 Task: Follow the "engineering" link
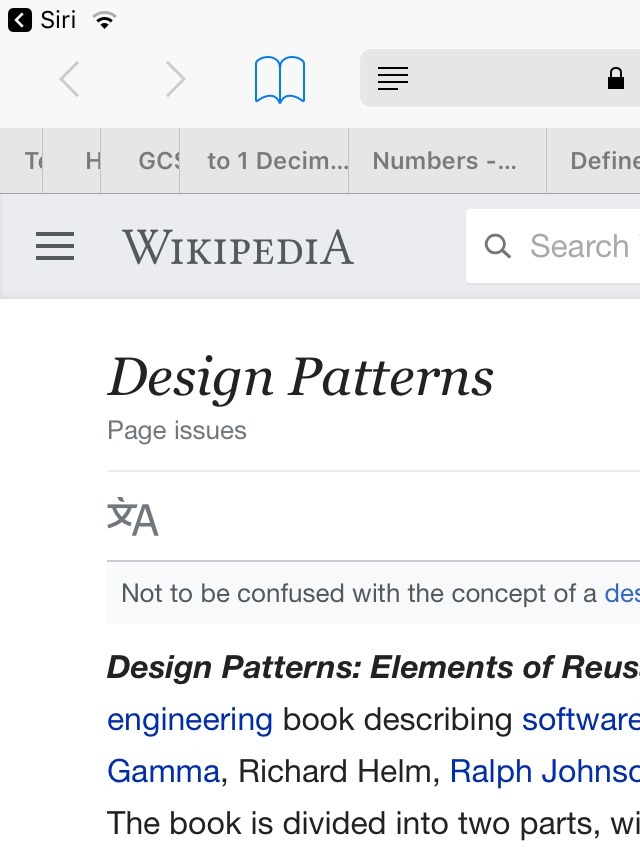(190, 719)
